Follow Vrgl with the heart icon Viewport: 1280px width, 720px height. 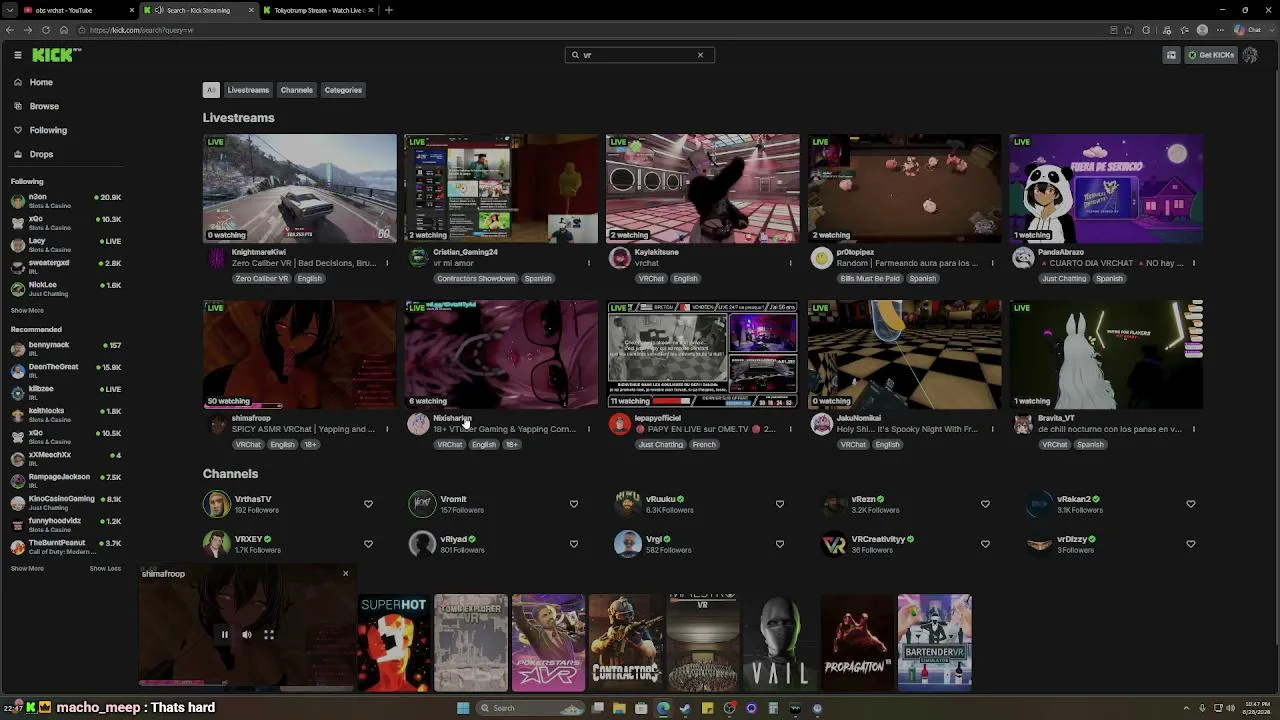click(x=780, y=544)
